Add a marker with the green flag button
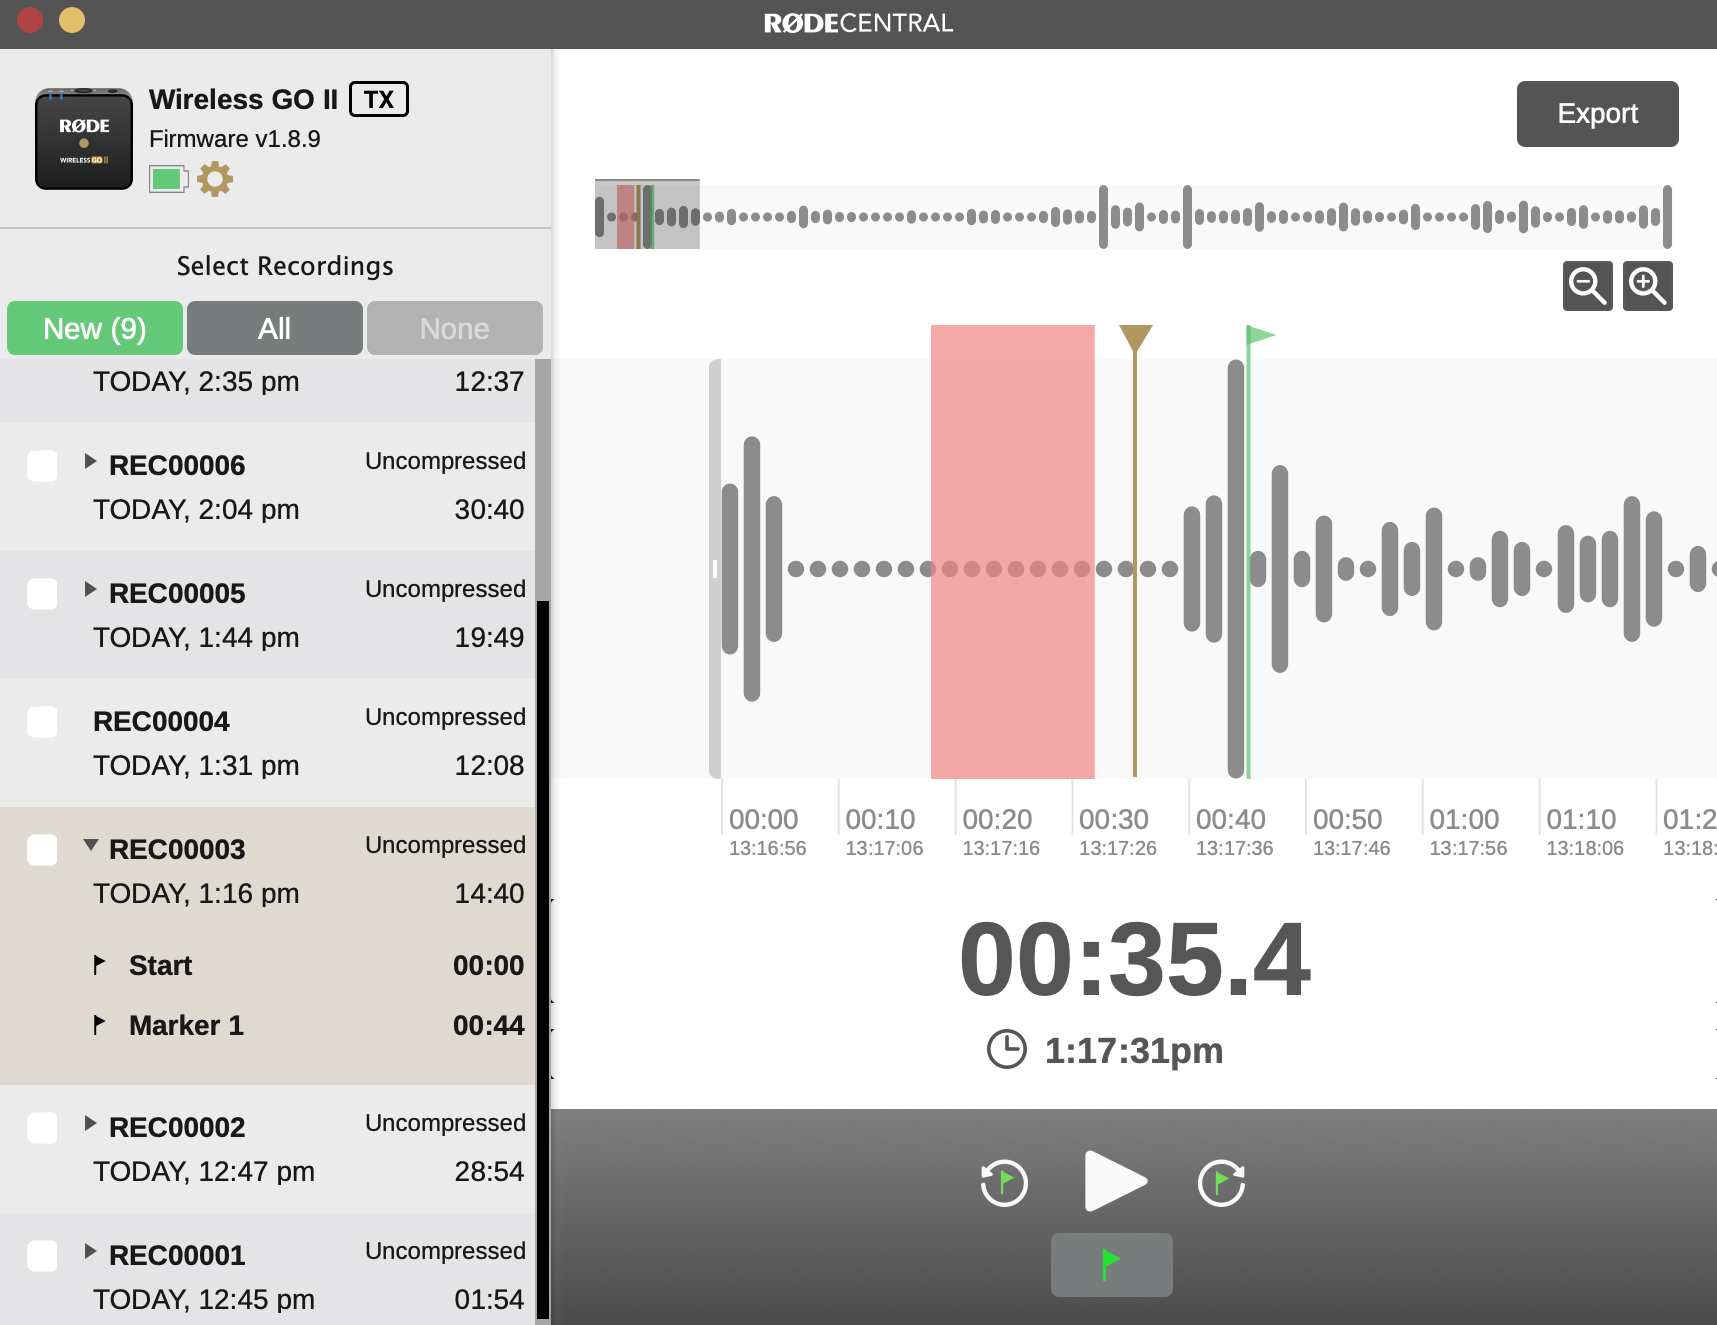 1111,1265
